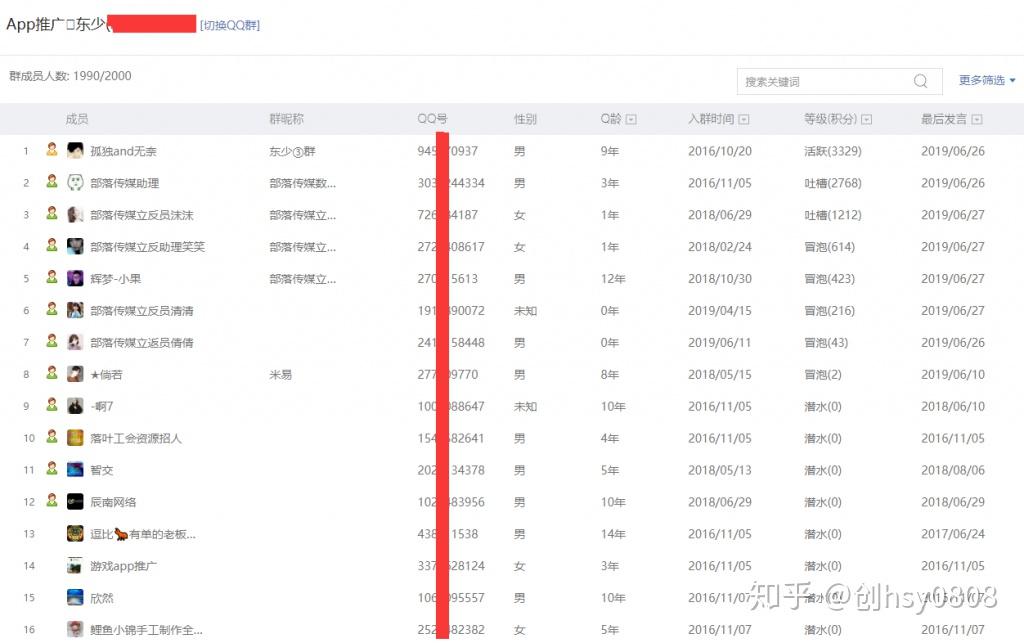
Task: Open avatar of 辉梦-小果
Action: (x=75, y=278)
